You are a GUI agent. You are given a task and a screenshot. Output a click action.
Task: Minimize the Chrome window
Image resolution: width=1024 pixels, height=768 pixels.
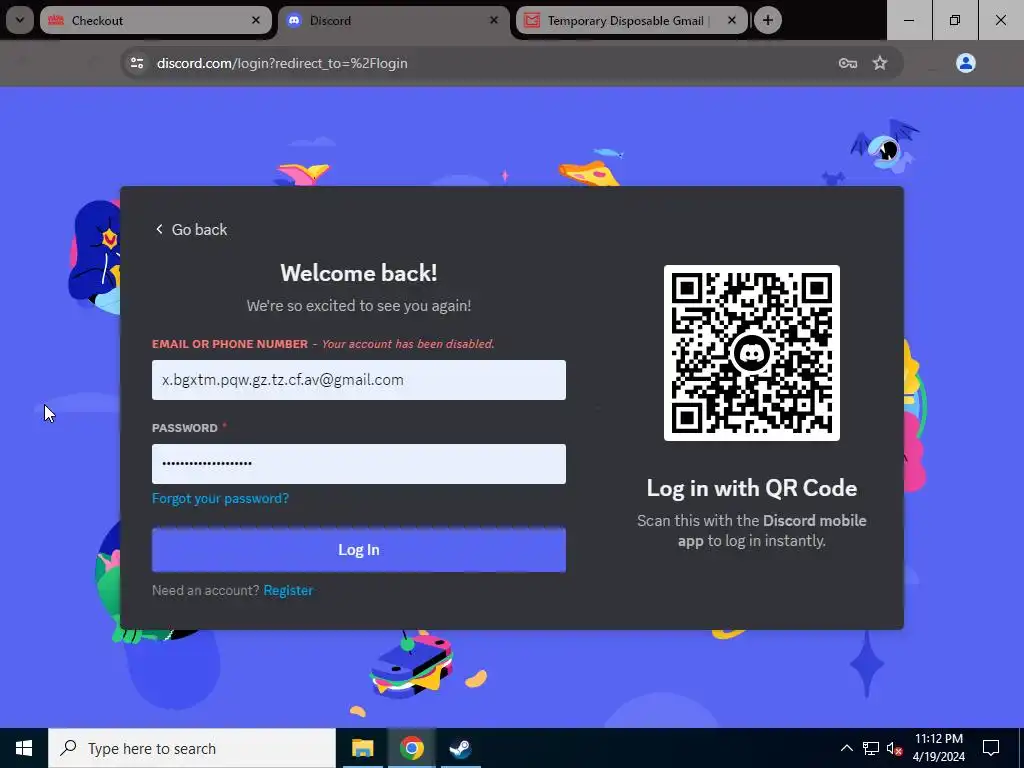[909, 20]
